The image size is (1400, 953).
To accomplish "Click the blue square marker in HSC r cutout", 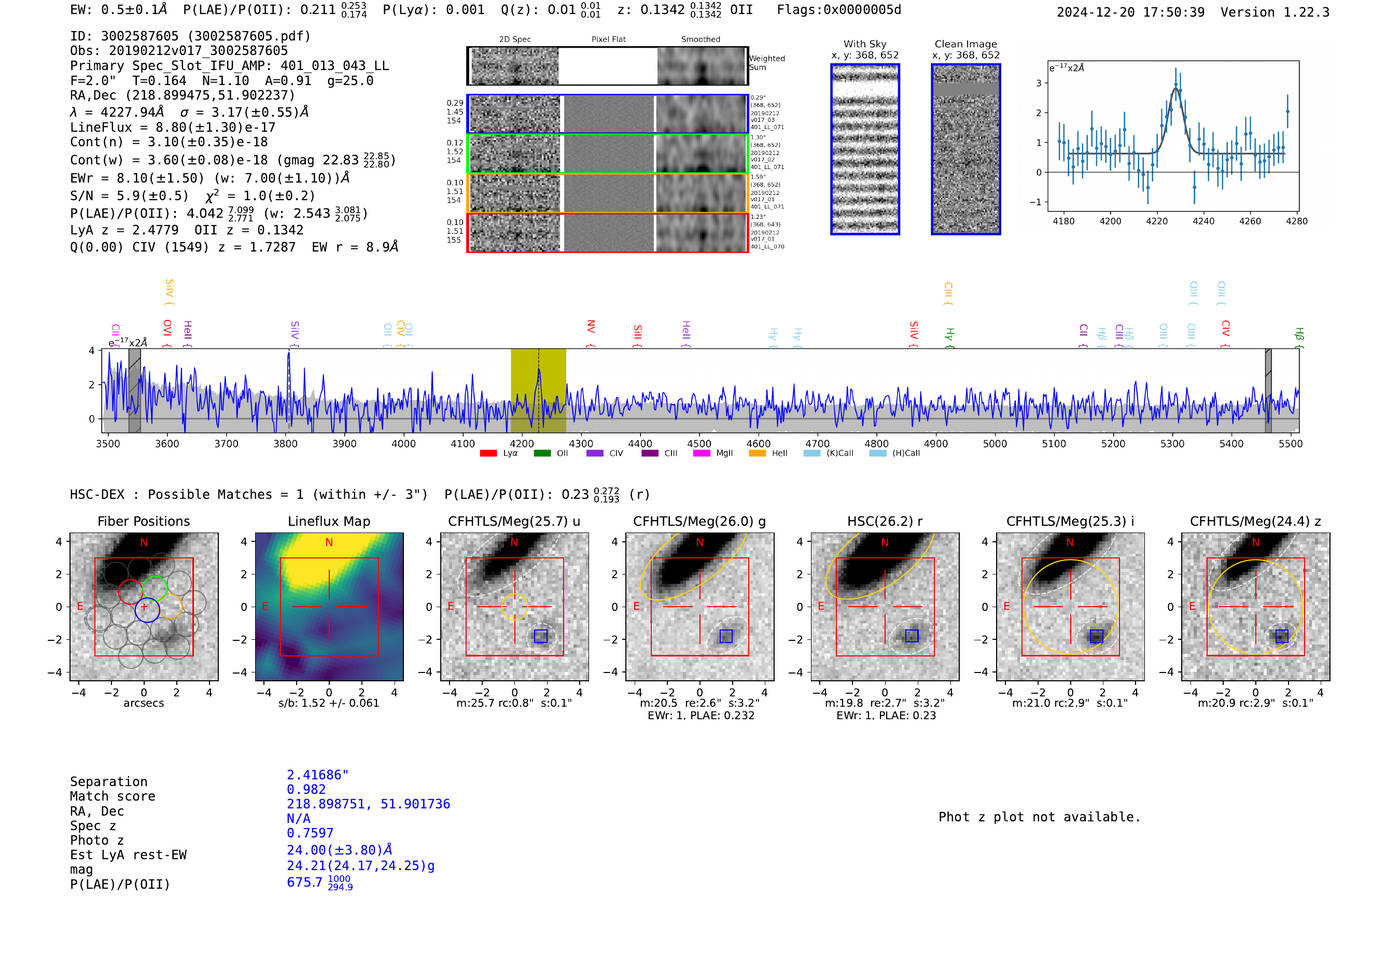I will point(911,636).
